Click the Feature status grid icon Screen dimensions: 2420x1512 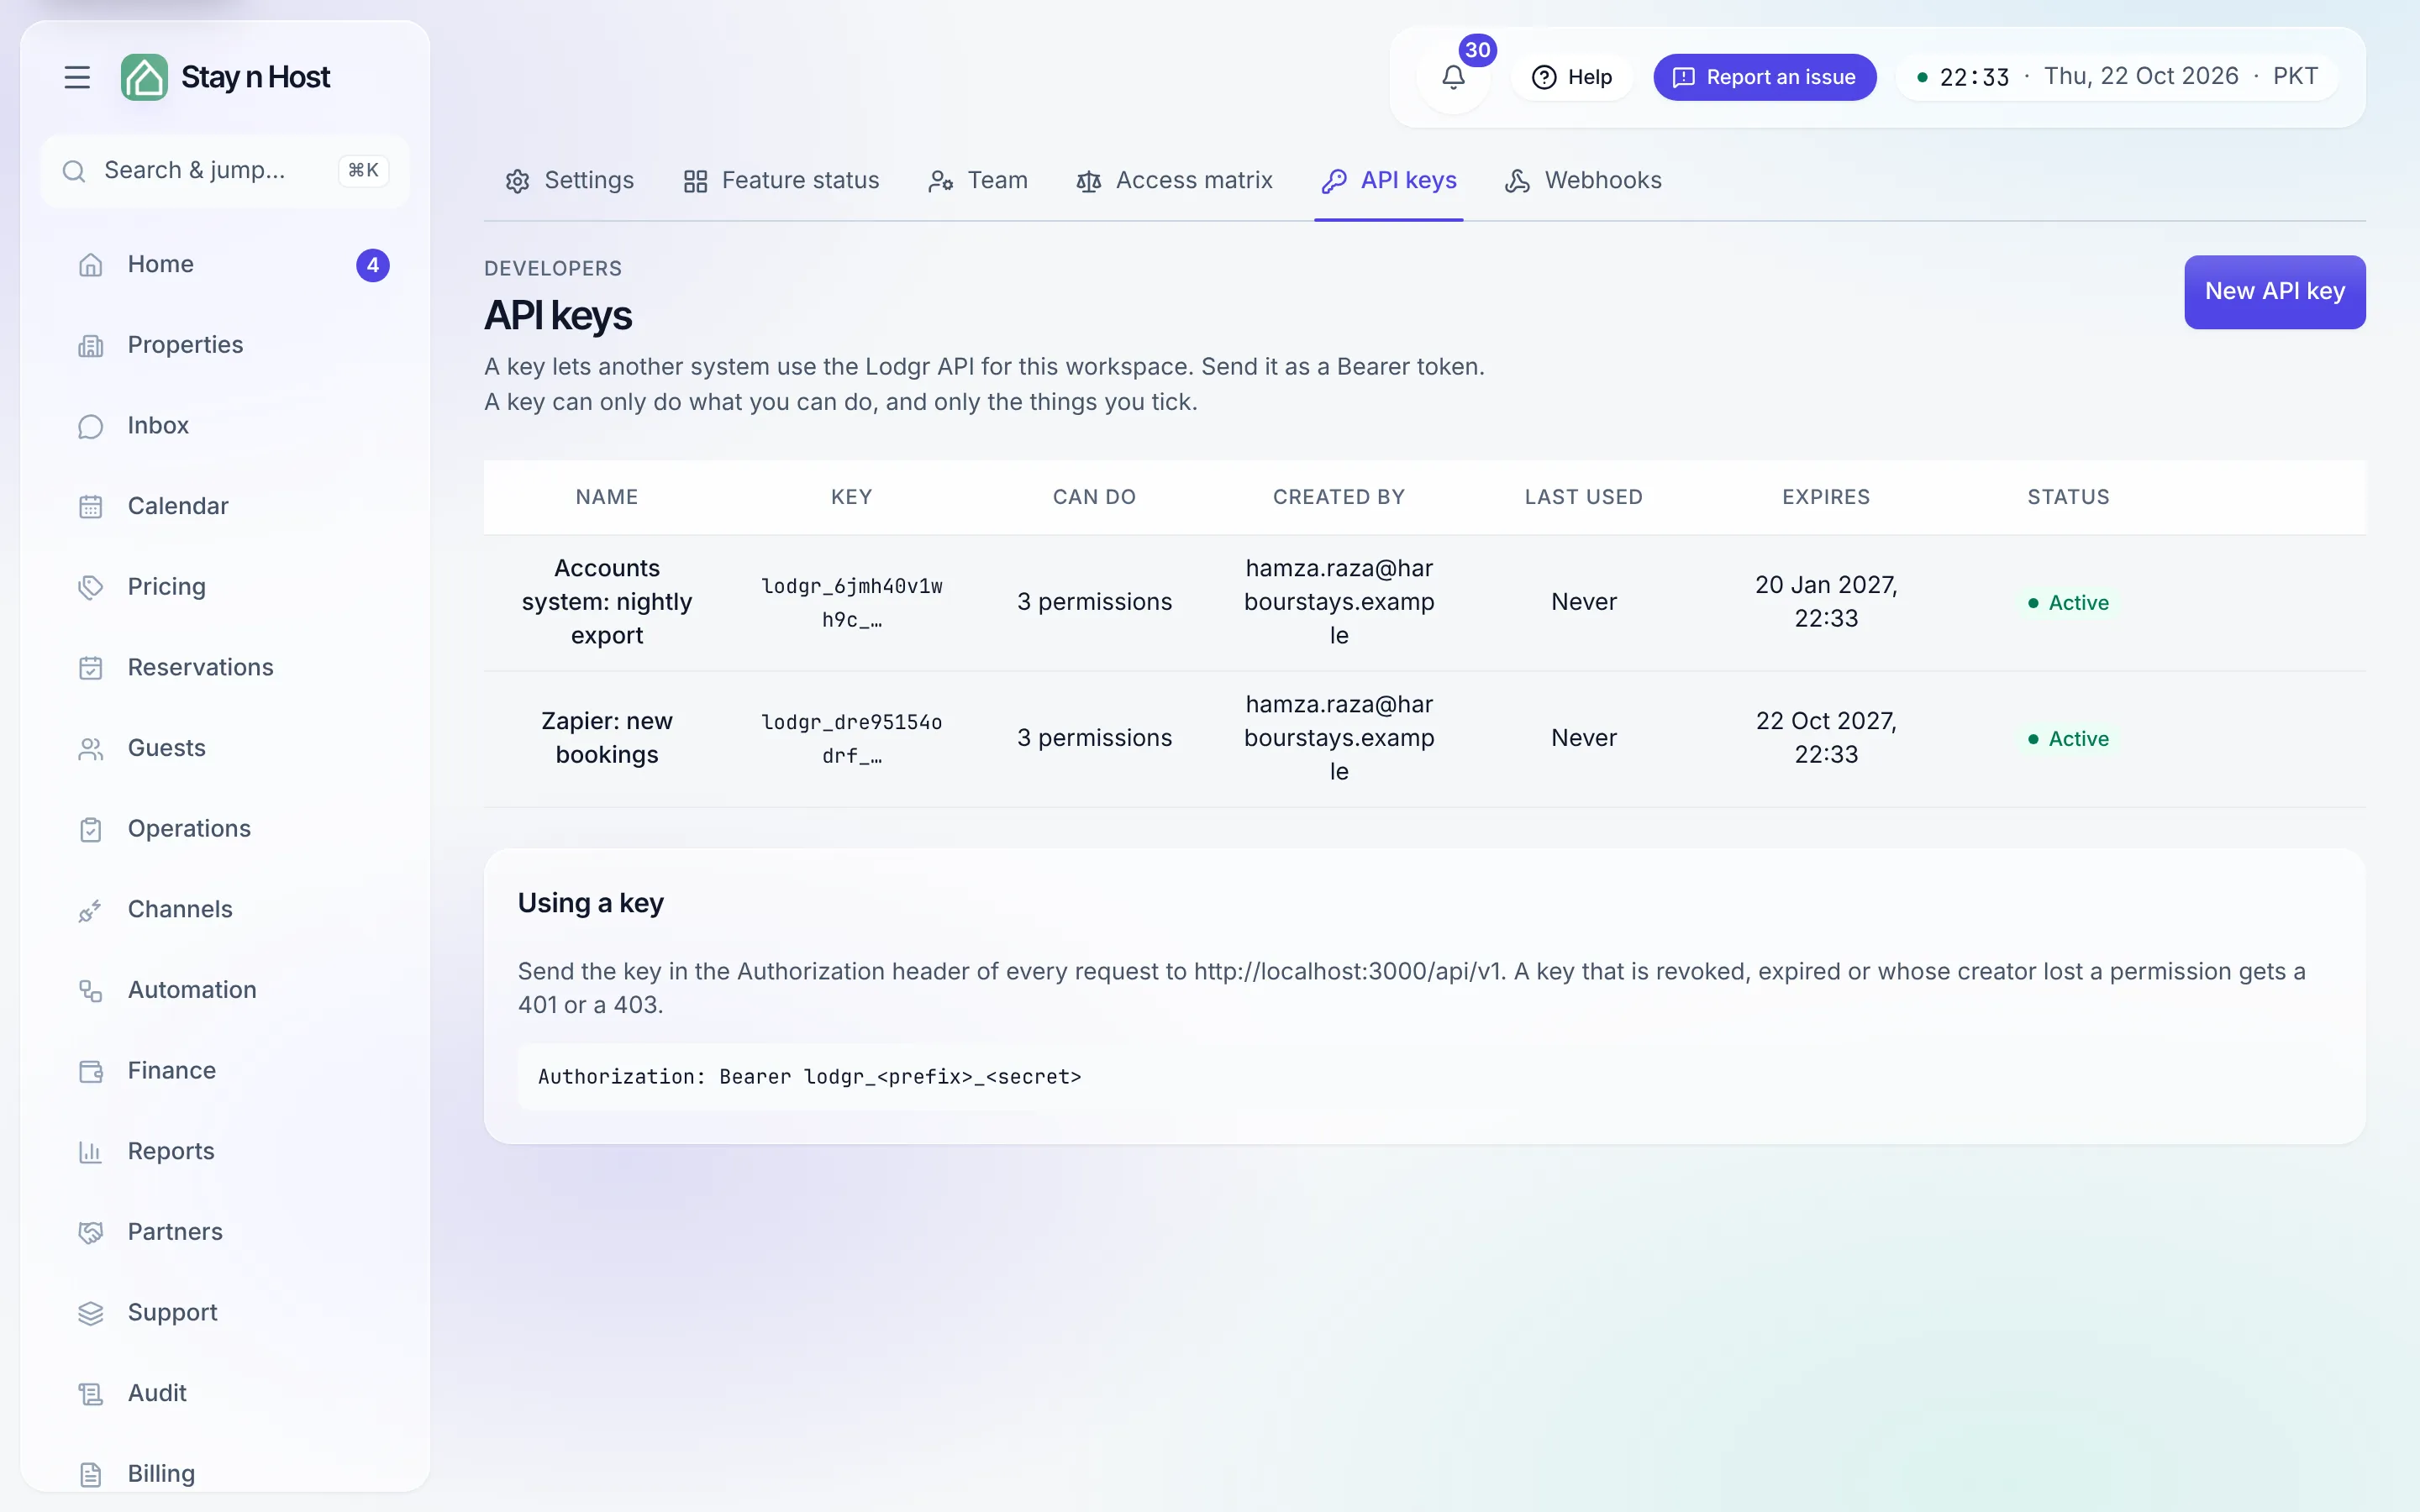[x=695, y=181]
